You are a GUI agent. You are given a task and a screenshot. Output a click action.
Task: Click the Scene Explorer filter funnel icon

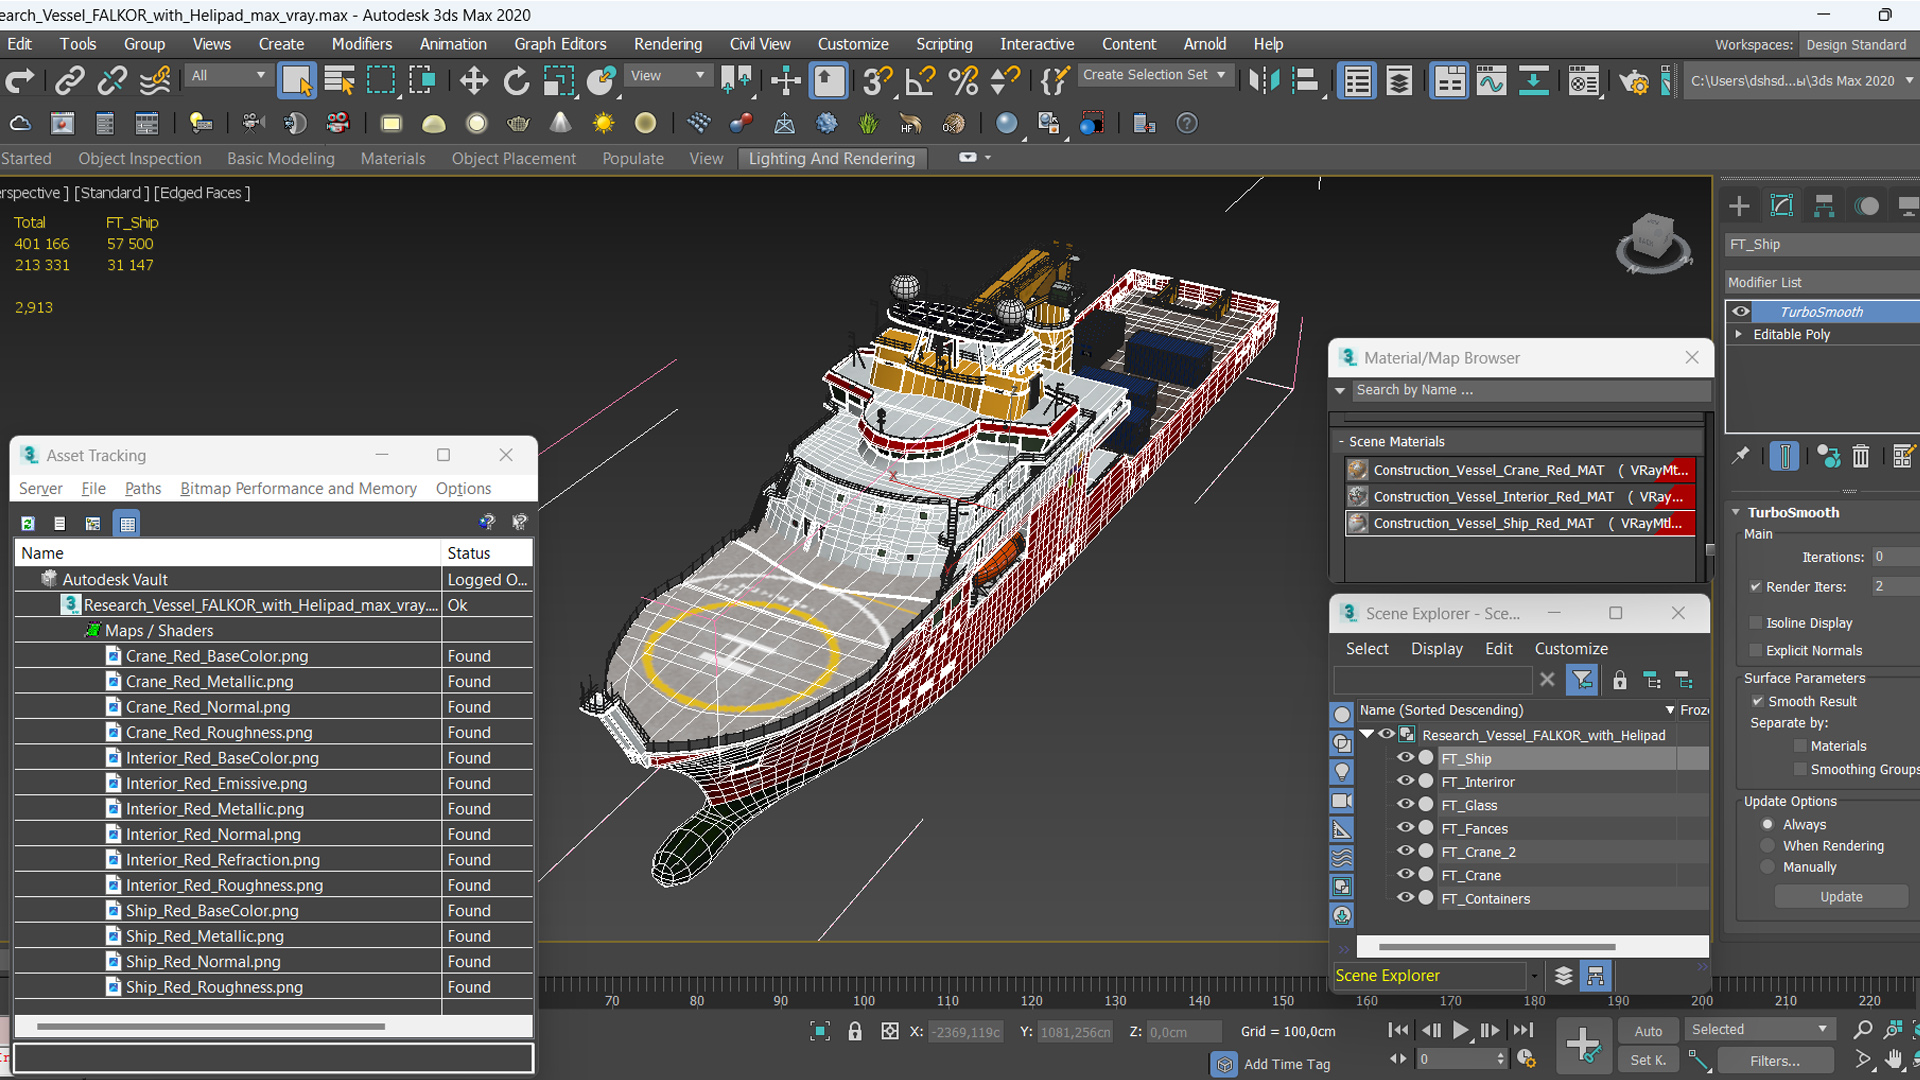[x=1582, y=681]
